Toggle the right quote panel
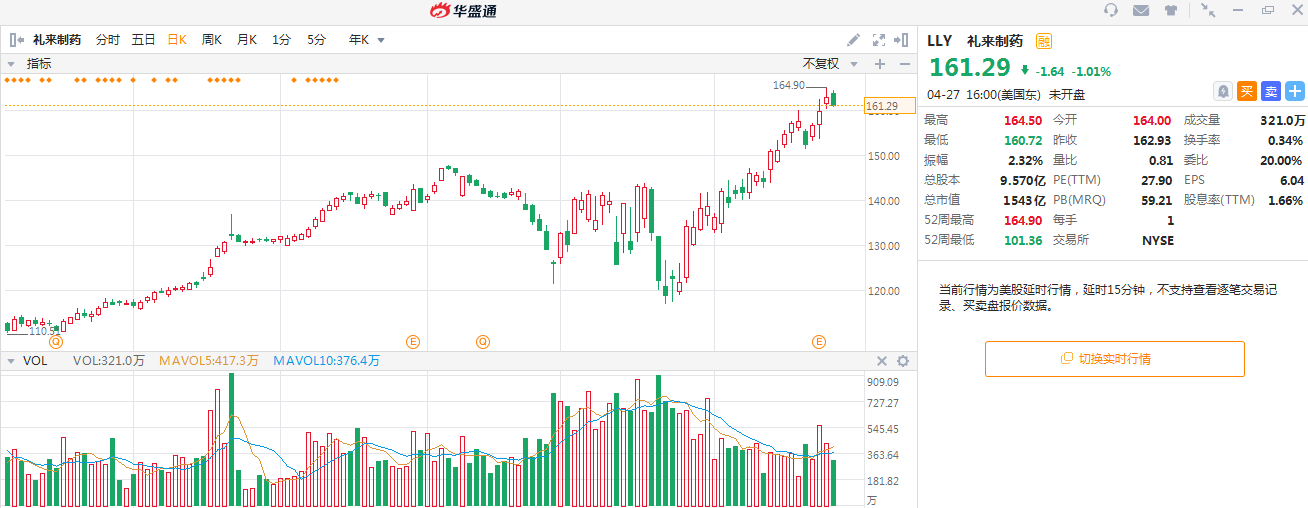The height and width of the screenshot is (508, 1308). coord(905,40)
